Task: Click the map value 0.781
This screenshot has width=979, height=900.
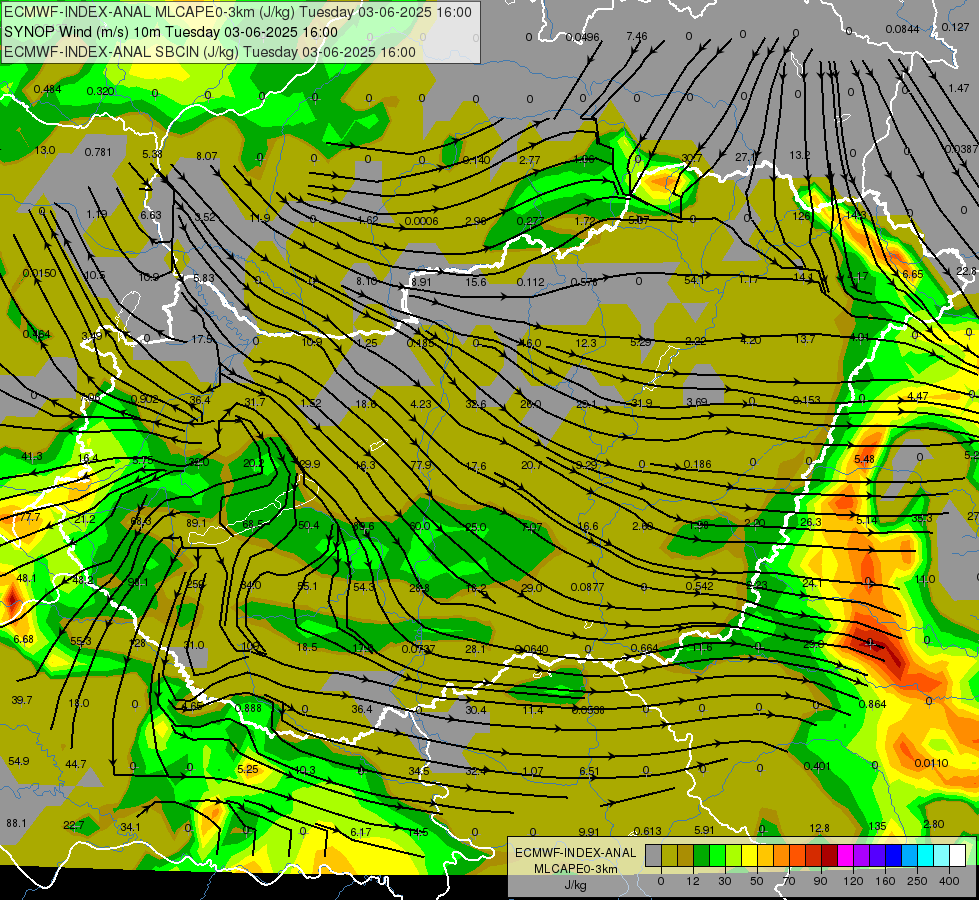Action: coord(98,152)
